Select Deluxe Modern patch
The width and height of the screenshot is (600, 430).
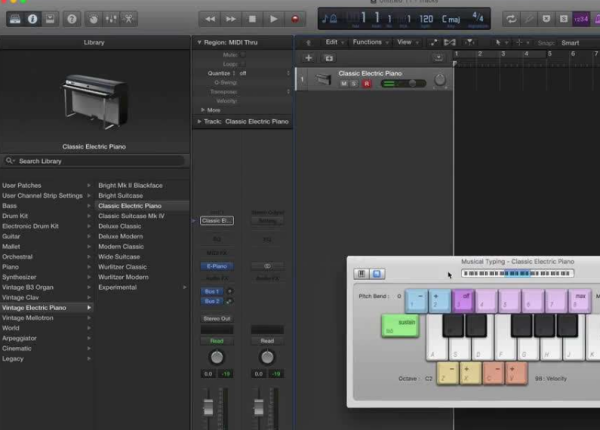pyautogui.click(x=121, y=236)
